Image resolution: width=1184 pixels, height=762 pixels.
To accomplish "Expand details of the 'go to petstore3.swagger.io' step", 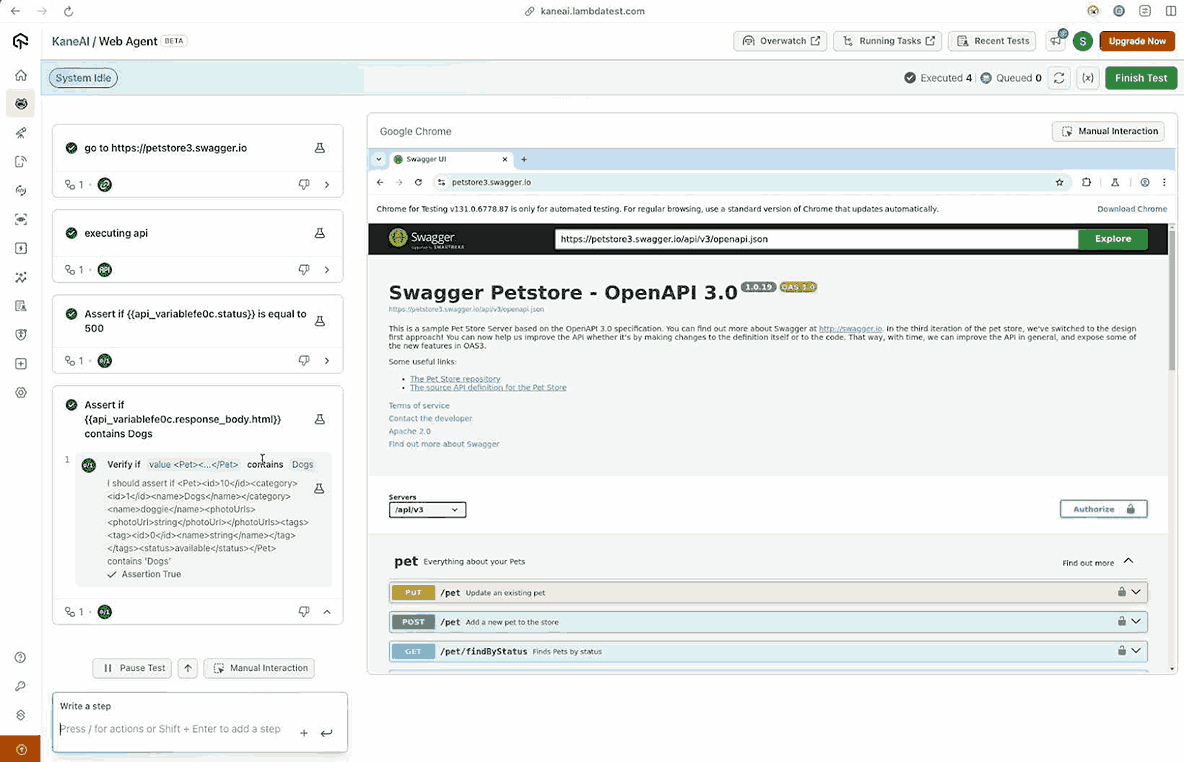I will click(326, 184).
